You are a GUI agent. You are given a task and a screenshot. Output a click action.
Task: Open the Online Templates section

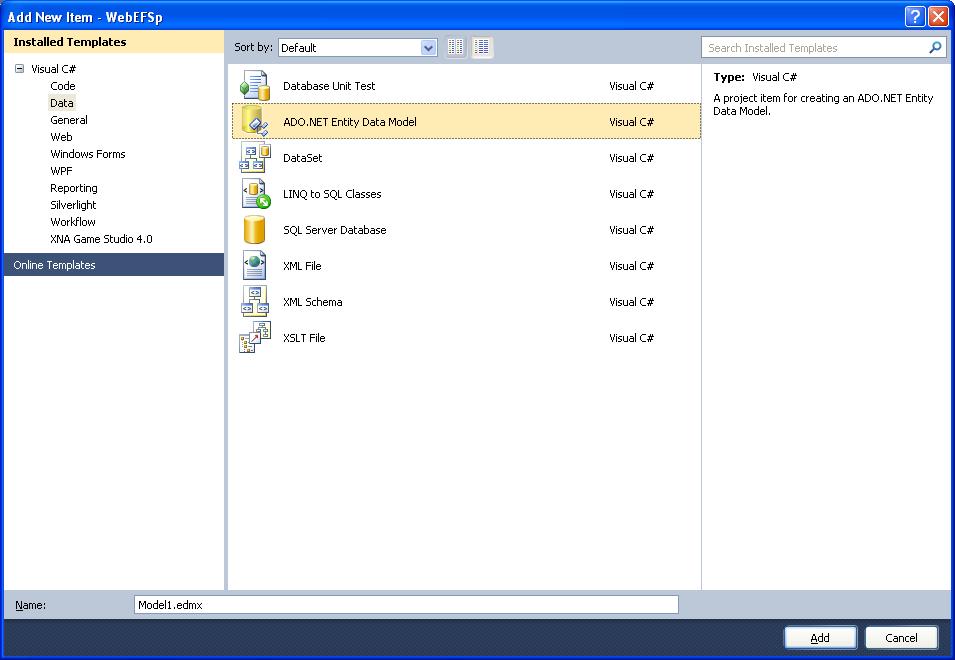pos(55,265)
